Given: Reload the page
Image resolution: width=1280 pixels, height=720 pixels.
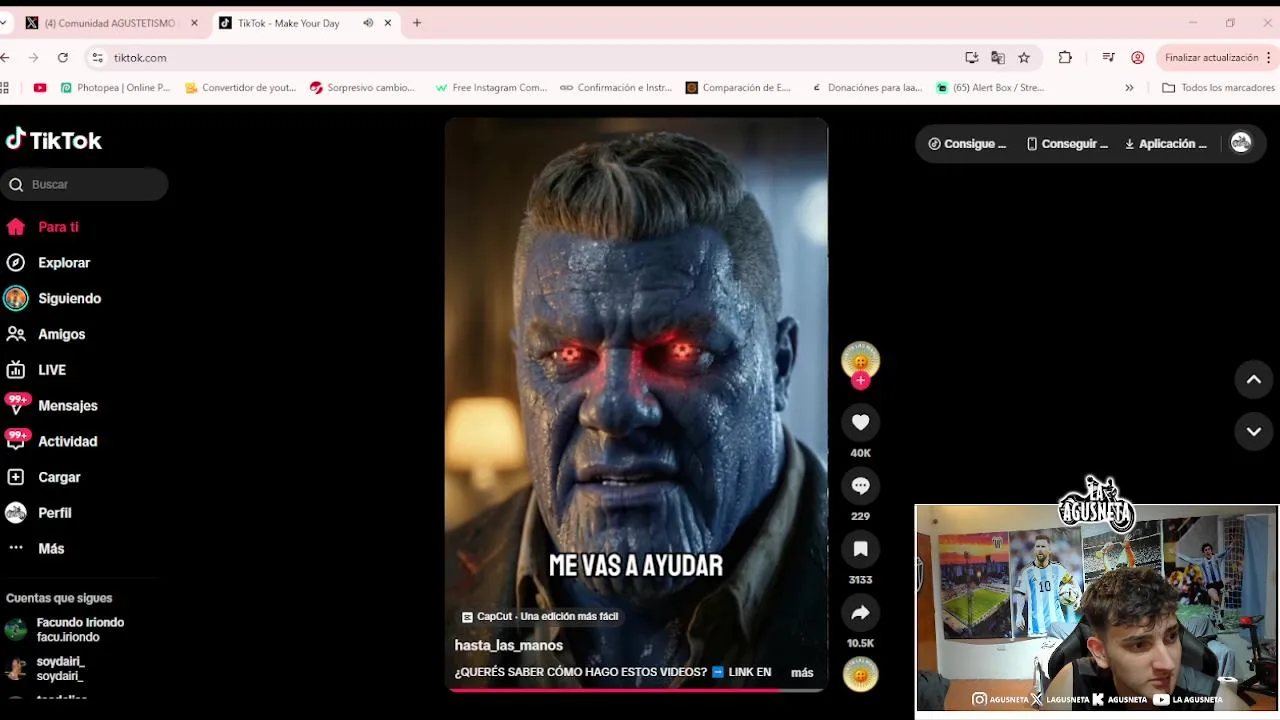Looking at the screenshot, I should pos(63,58).
